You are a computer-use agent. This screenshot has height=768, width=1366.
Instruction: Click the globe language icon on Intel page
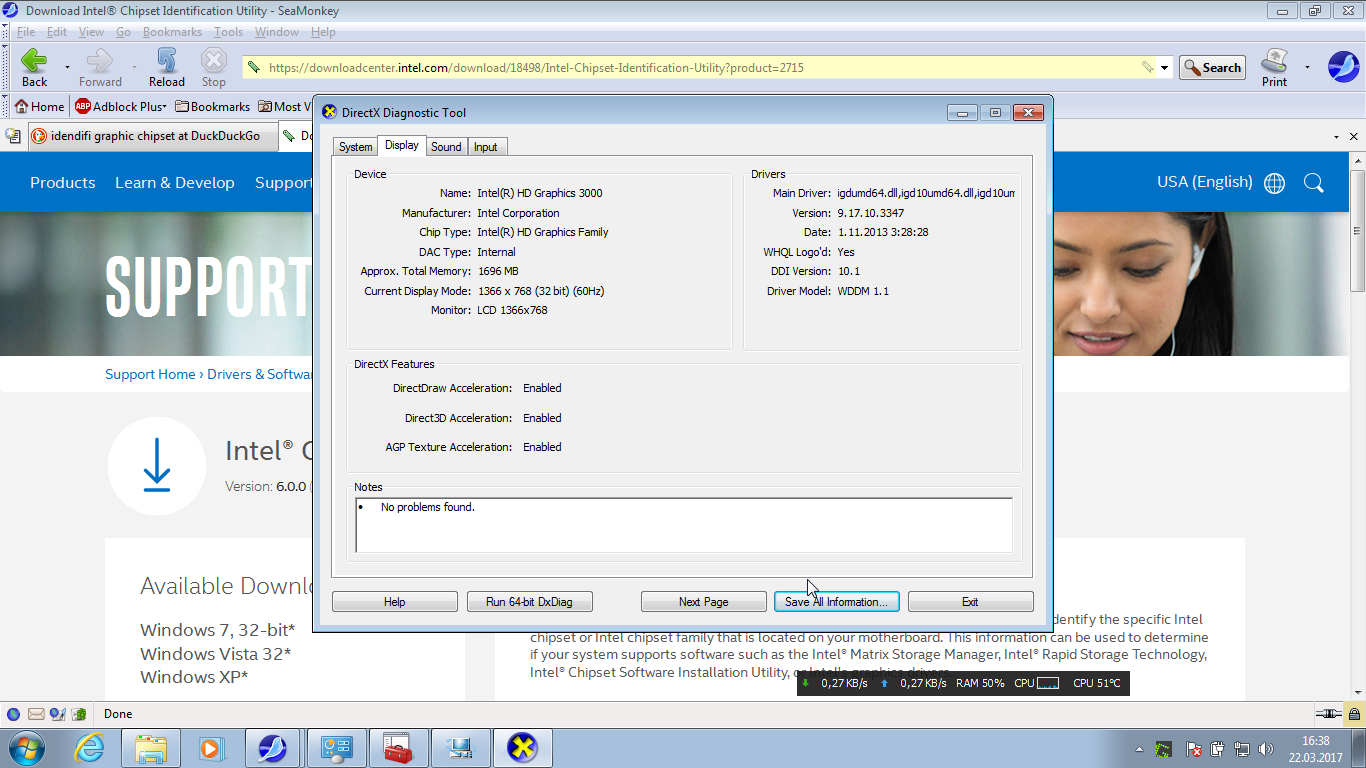point(1274,183)
